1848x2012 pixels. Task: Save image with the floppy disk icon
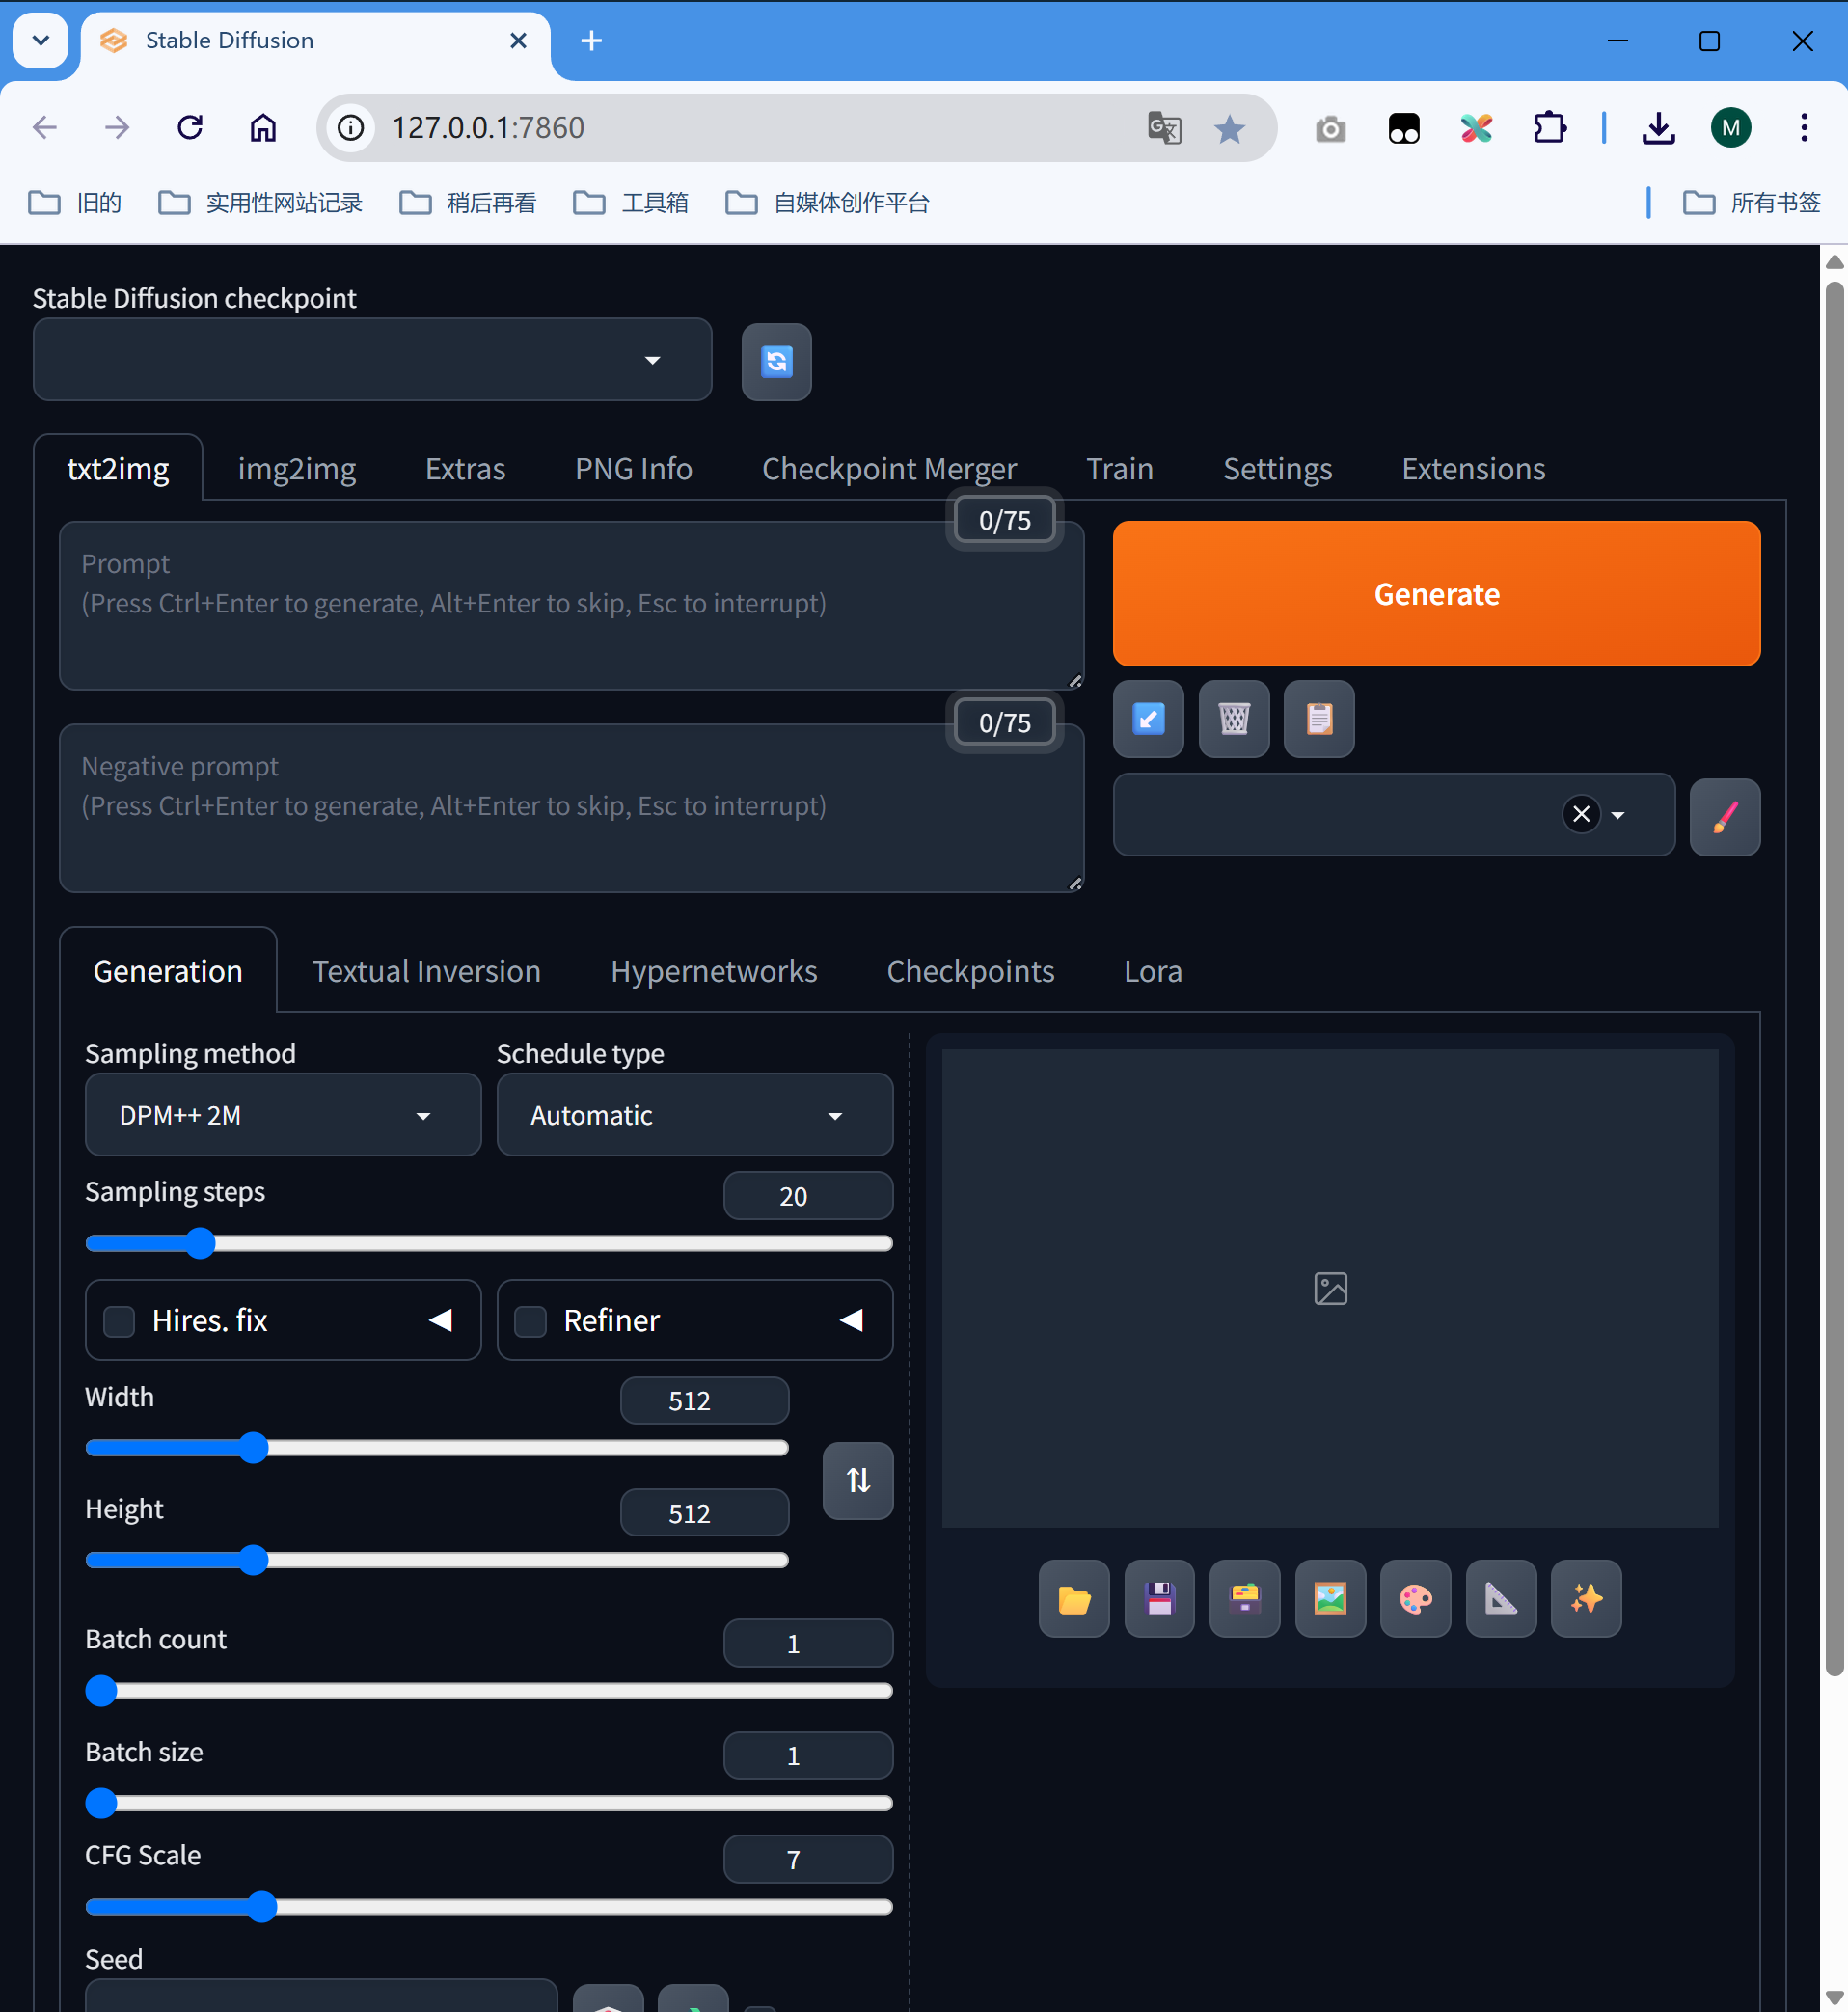[1159, 1599]
